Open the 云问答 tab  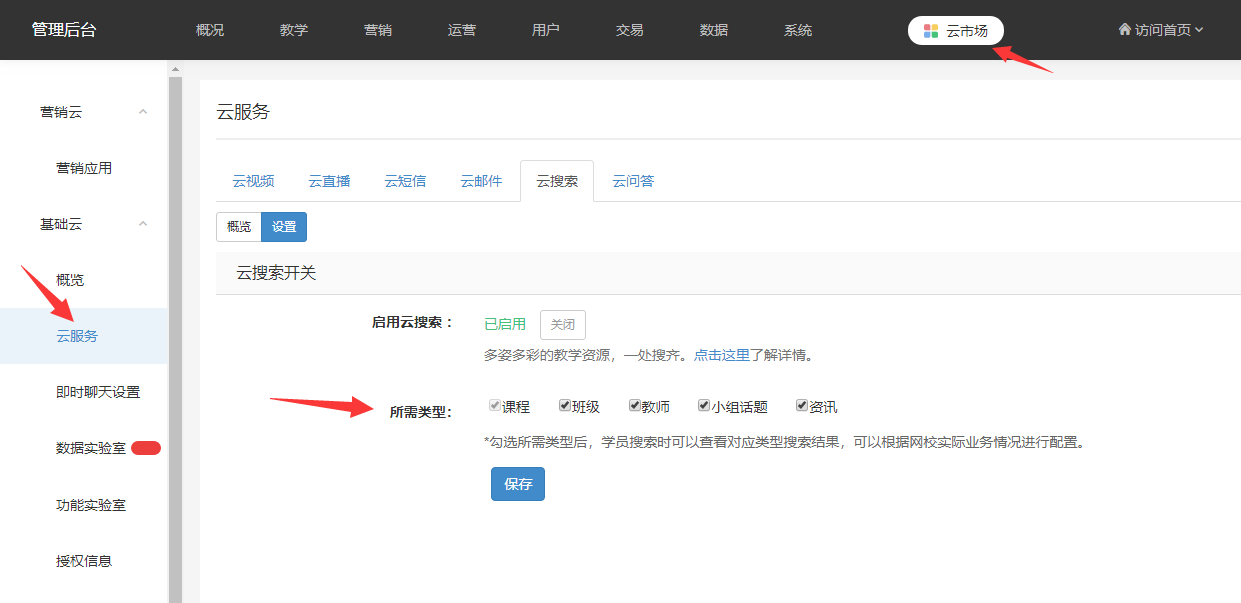click(633, 181)
